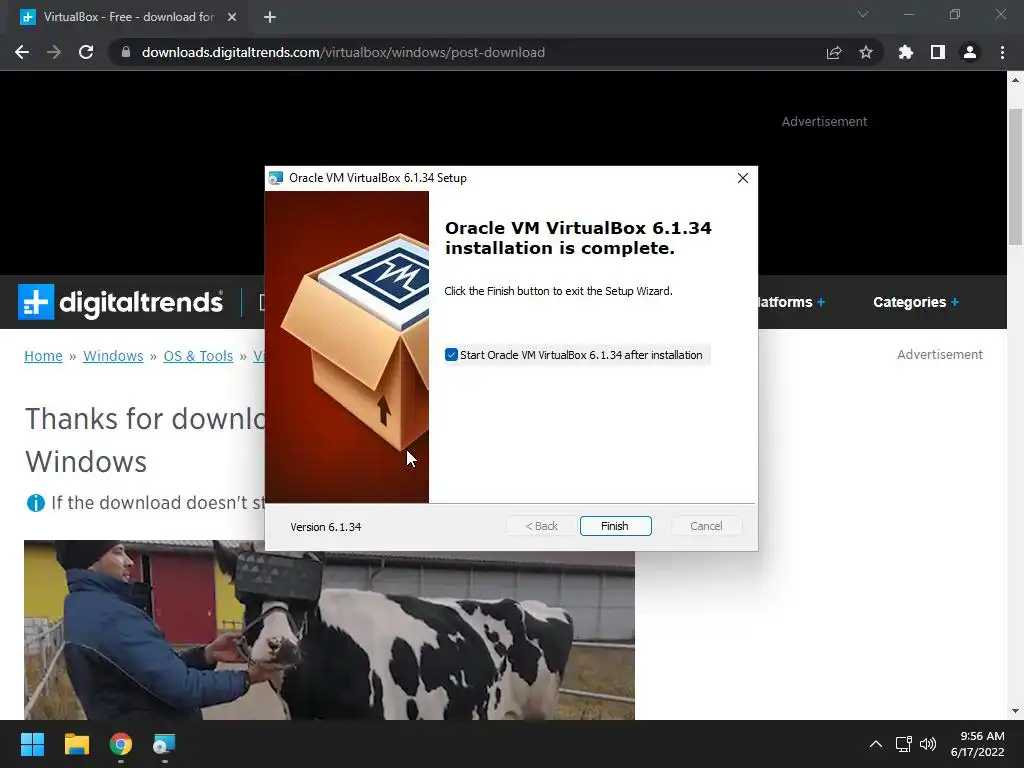View site information via lock icon
Screen dimensions: 1024x768
[126, 52]
